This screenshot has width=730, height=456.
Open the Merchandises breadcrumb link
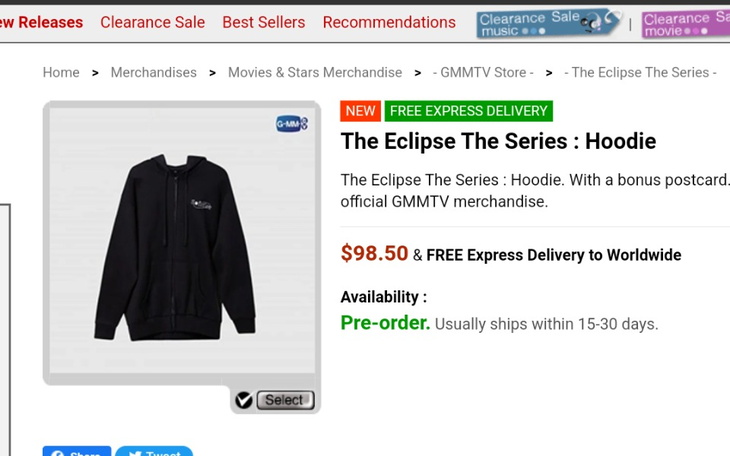pos(153,72)
